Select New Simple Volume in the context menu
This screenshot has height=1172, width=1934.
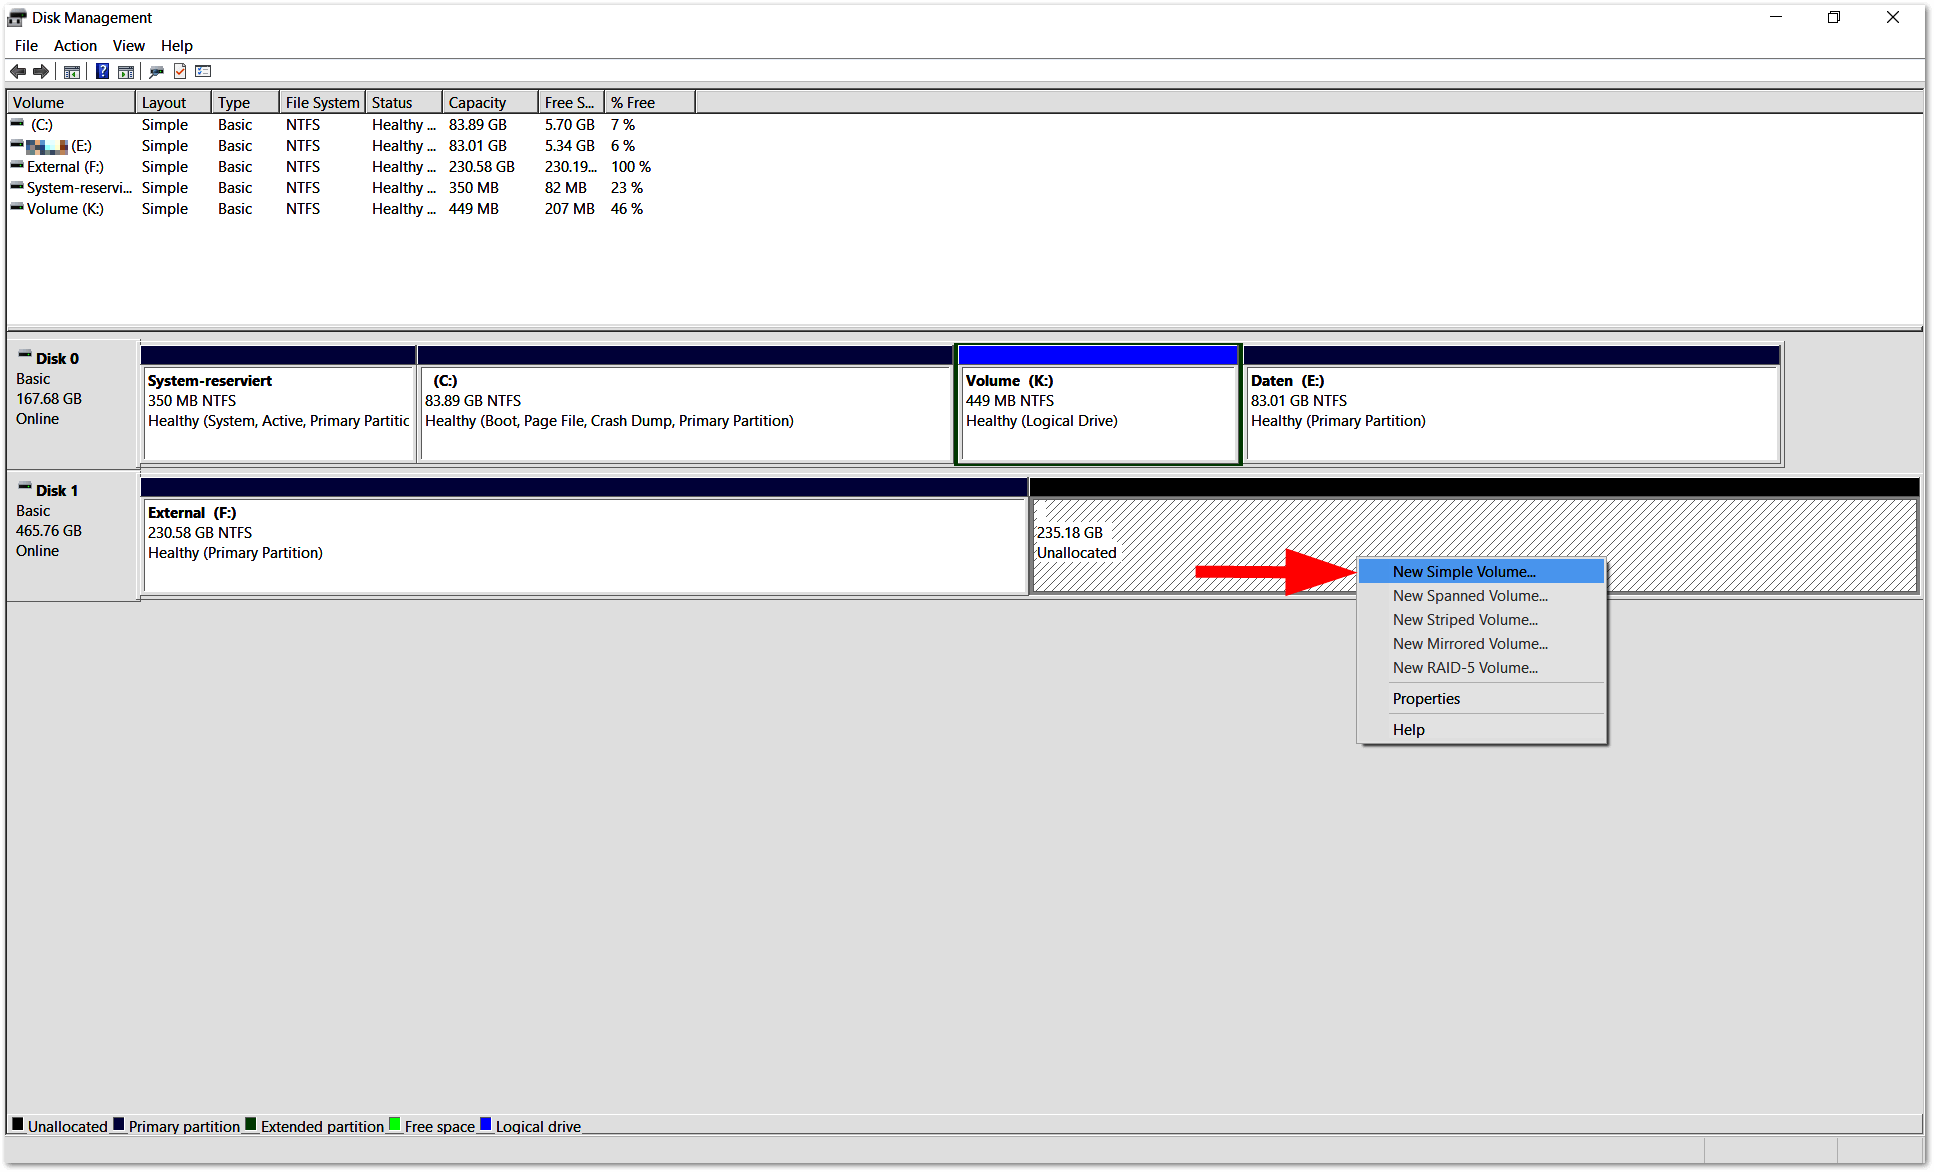(x=1464, y=571)
